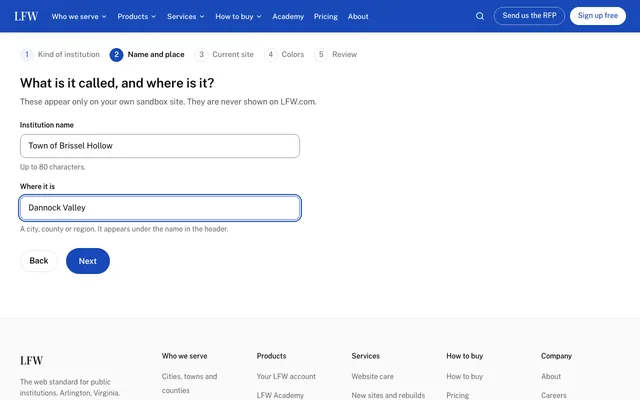The width and height of the screenshot is (640, 400).
Task: Open Website care footer link
Action: click(x=373, y=376)
